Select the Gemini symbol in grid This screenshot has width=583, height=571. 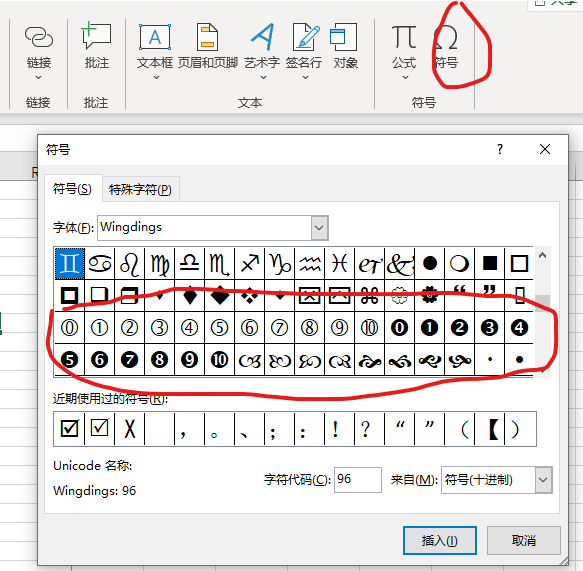[70, 264]
